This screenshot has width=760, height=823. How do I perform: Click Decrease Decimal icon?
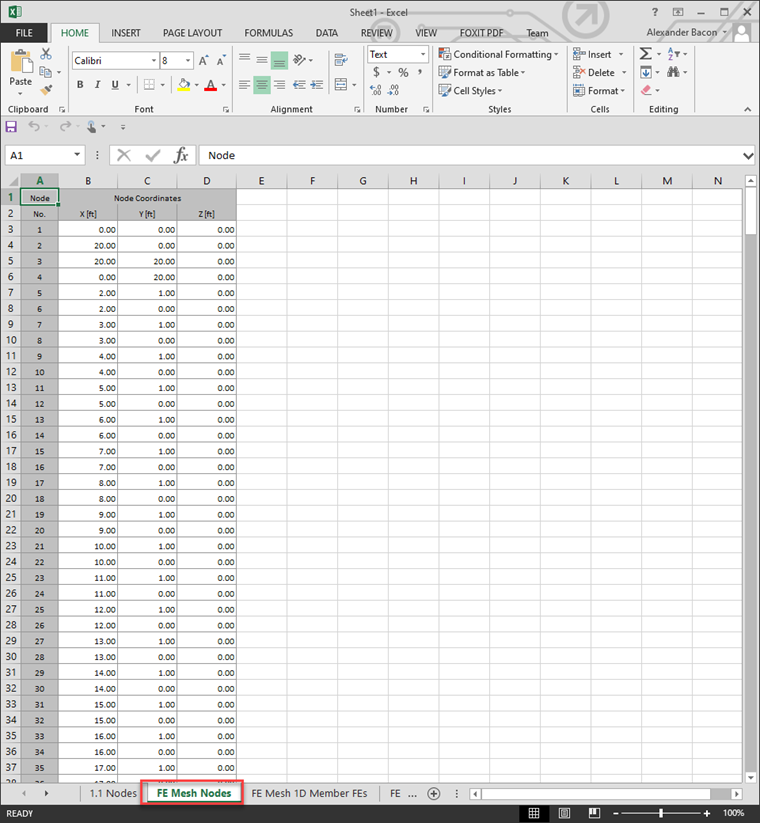[x=394, y=90]
